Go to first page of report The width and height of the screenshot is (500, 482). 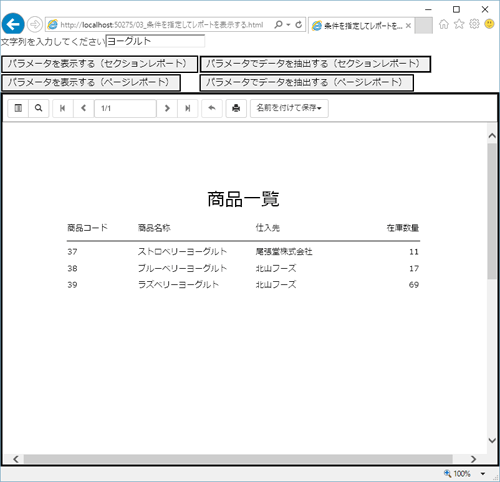63,108
